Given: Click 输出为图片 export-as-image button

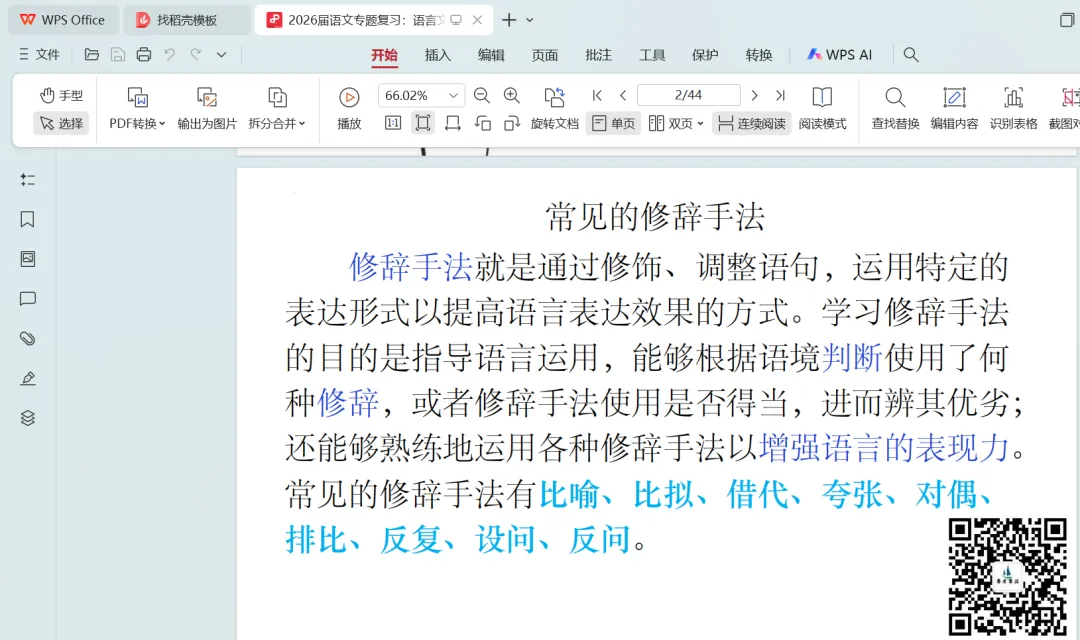Looking at the screenshot, I should tap(207, 108).
